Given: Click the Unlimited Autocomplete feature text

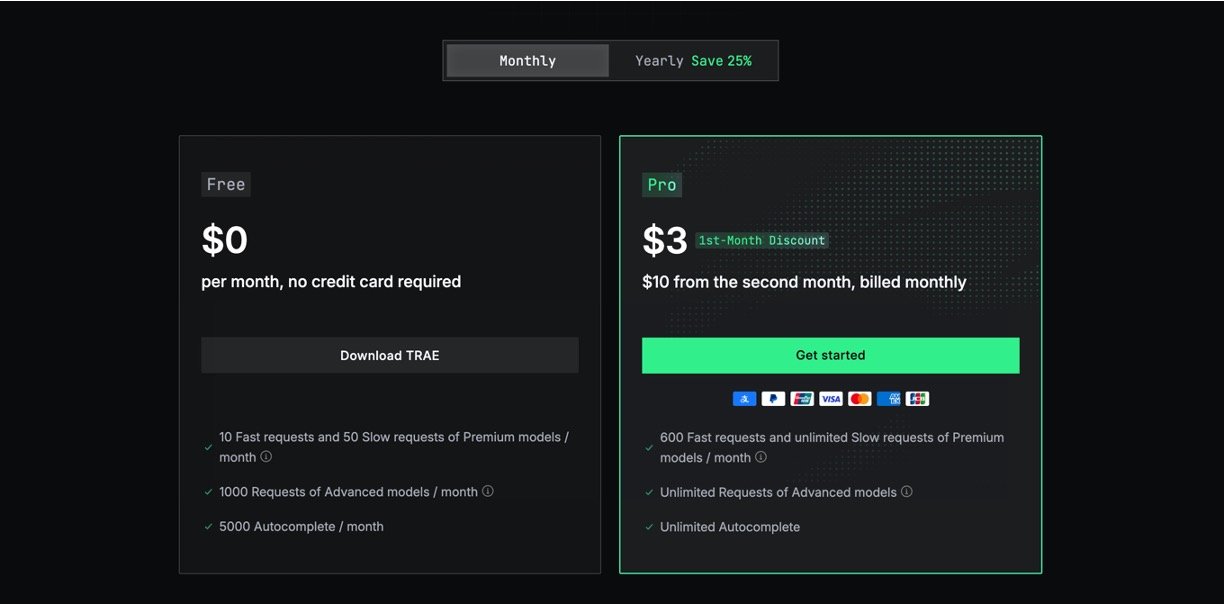Looking at the screenshot, I should (730, 527).
